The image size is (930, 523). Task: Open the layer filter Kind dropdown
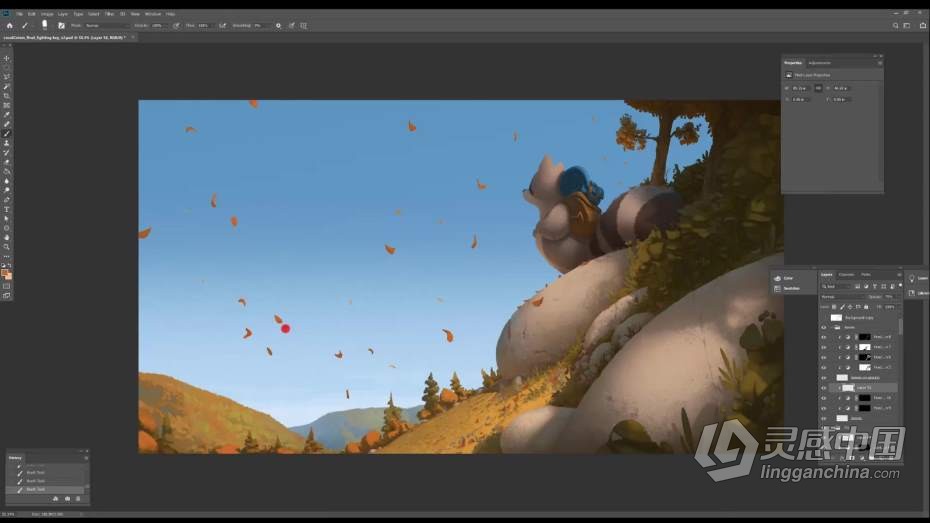(837, 286)
